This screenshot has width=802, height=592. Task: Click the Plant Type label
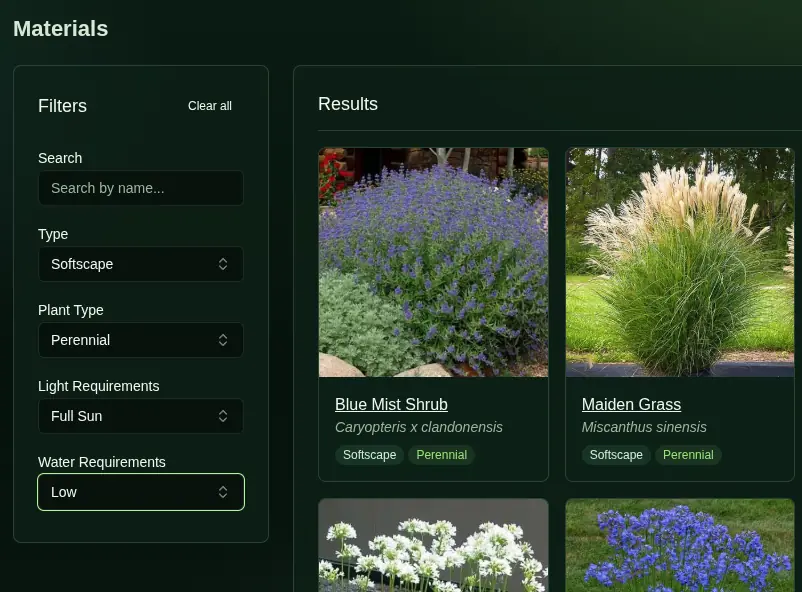coord(71,310)
